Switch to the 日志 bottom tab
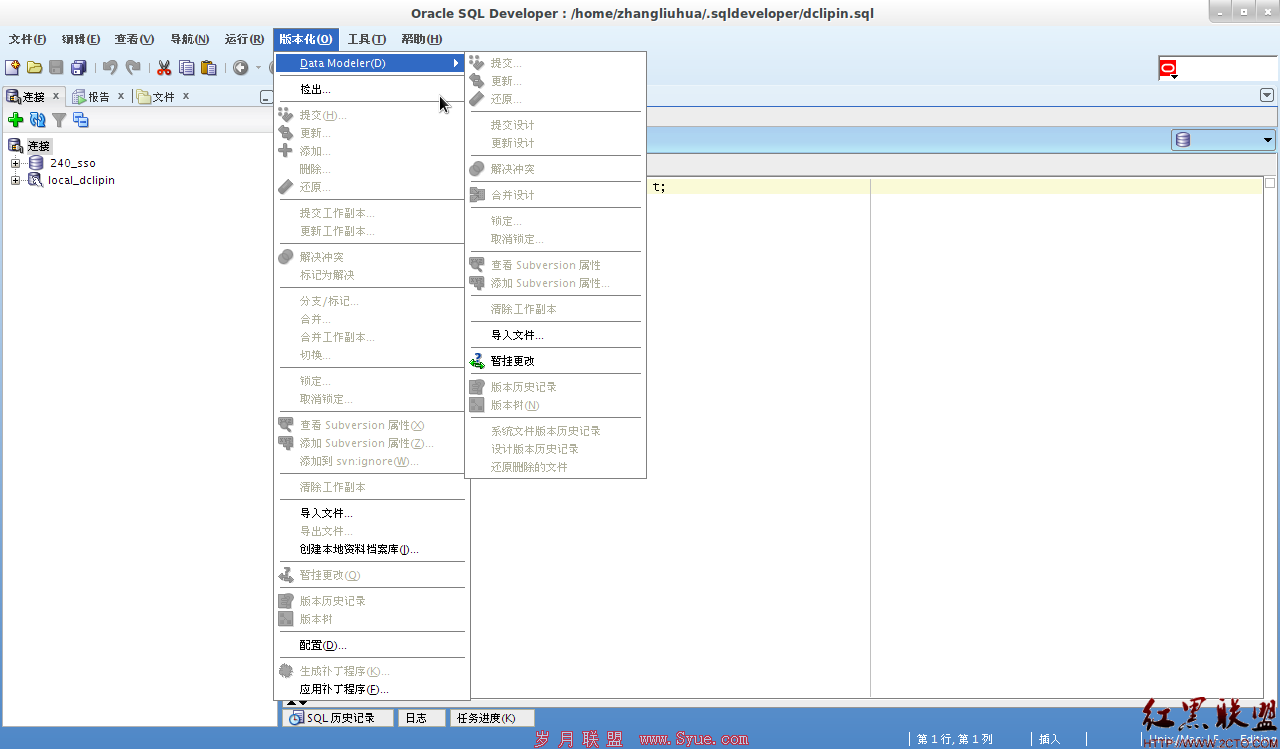1280x749 pixels. point(421,718)
